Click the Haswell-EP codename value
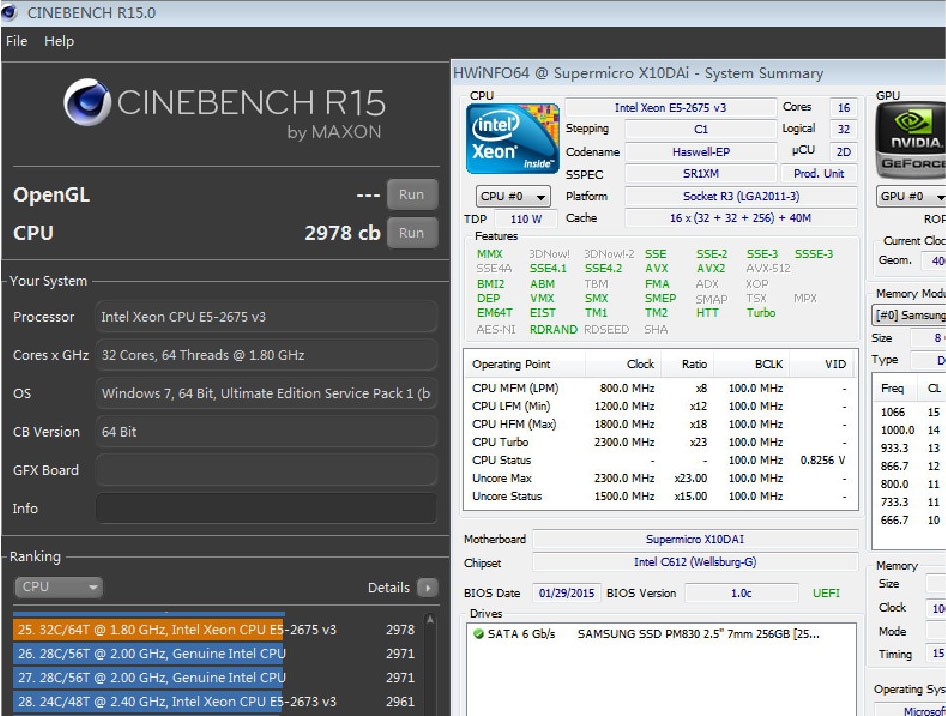 click(x=700, y=152)
